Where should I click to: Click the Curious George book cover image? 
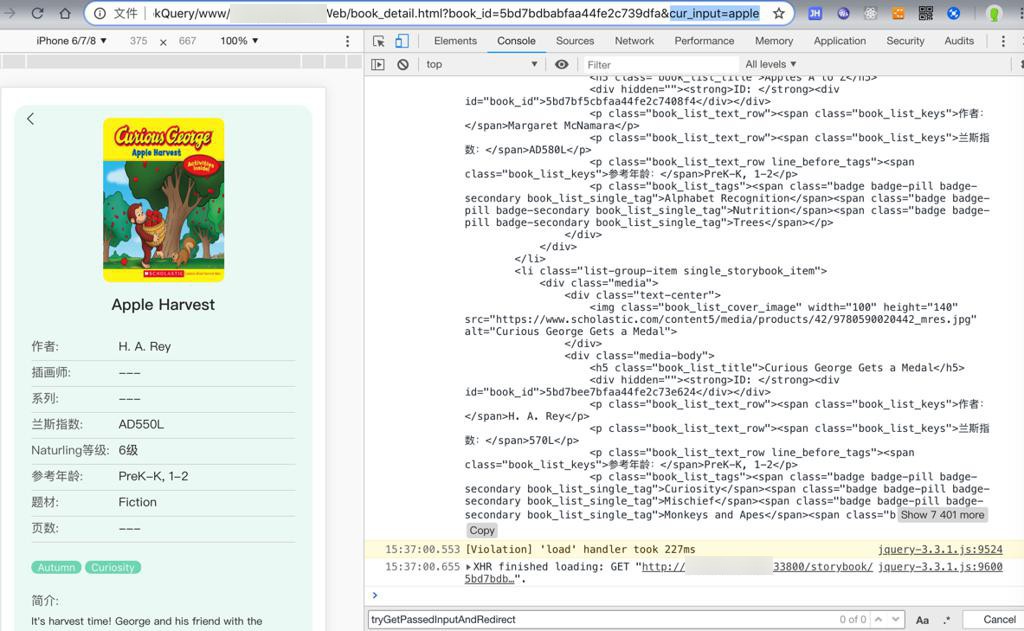pos(163,200)
